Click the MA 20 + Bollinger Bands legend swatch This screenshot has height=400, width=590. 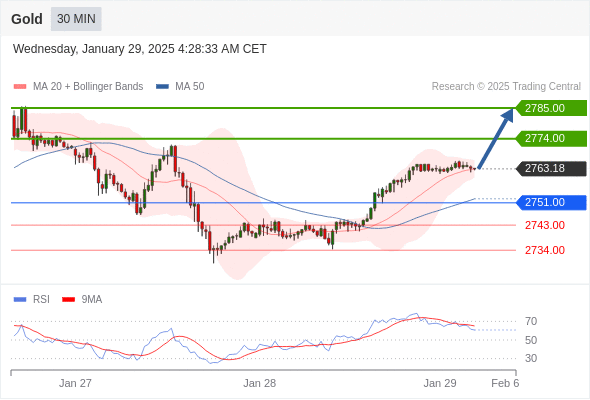(20, 87)
